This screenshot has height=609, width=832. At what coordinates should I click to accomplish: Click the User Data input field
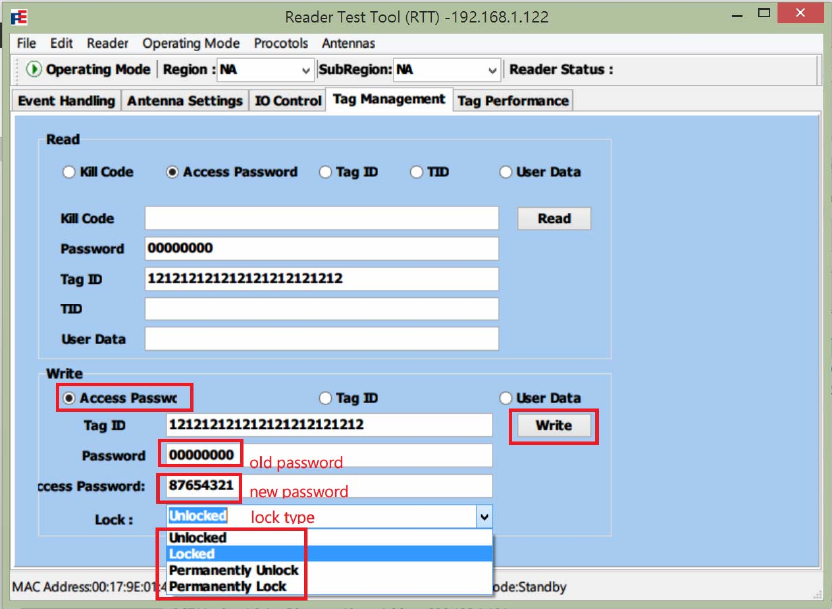point(322,339)
